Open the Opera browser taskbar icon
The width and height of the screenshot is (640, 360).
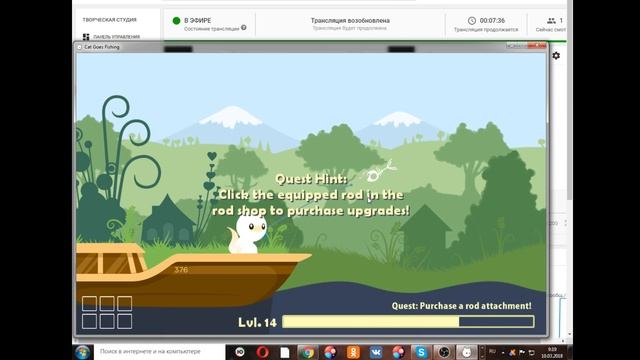coord(262,352)
